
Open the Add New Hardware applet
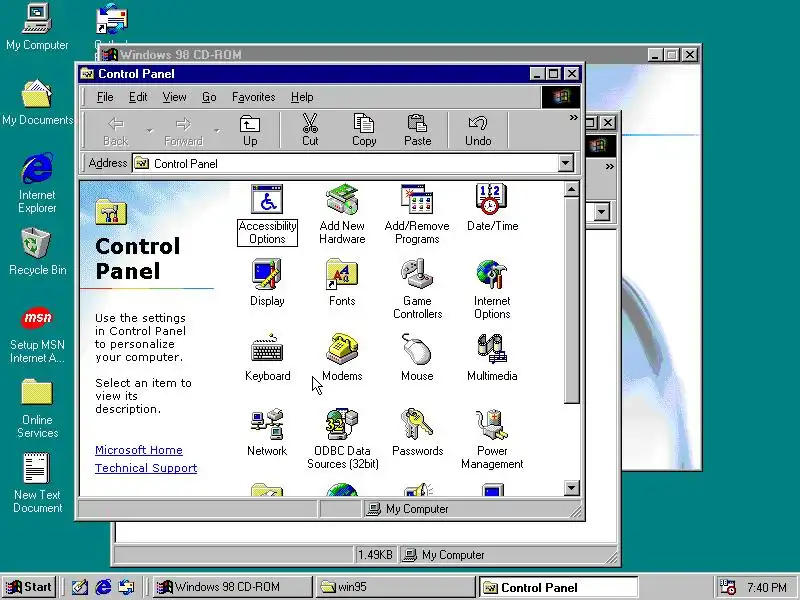click(342, 214)
